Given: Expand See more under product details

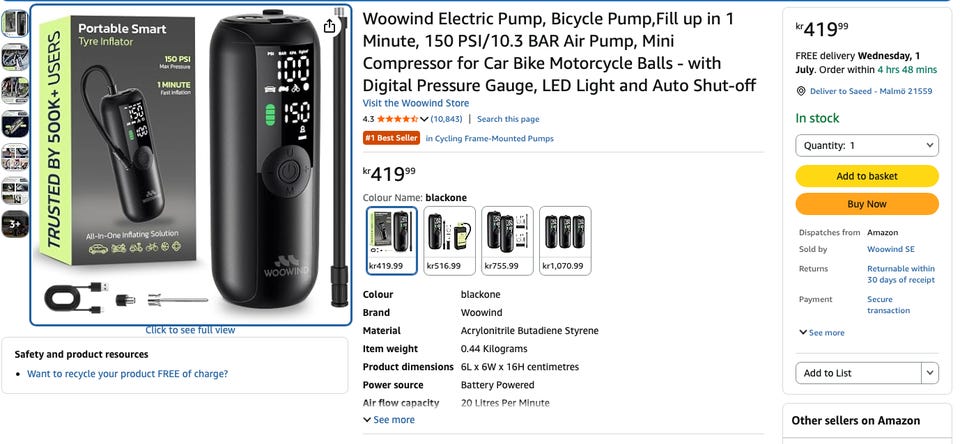Looking at the screenshot, I should (389, 420).
